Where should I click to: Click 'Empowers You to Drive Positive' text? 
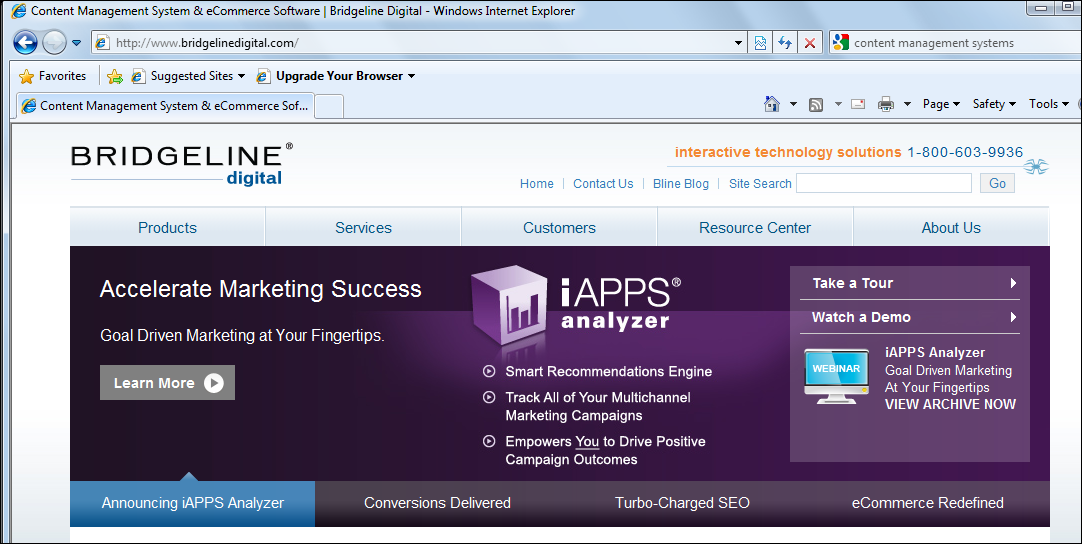(605, 442)
